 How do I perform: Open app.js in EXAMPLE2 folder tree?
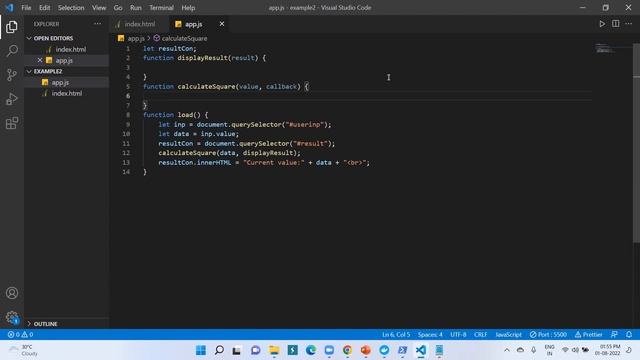click(x=60, y=82)
